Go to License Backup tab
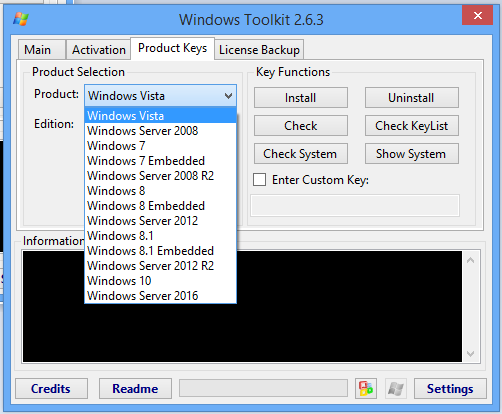Screen dimensions: 502x414 click(259, 50)
